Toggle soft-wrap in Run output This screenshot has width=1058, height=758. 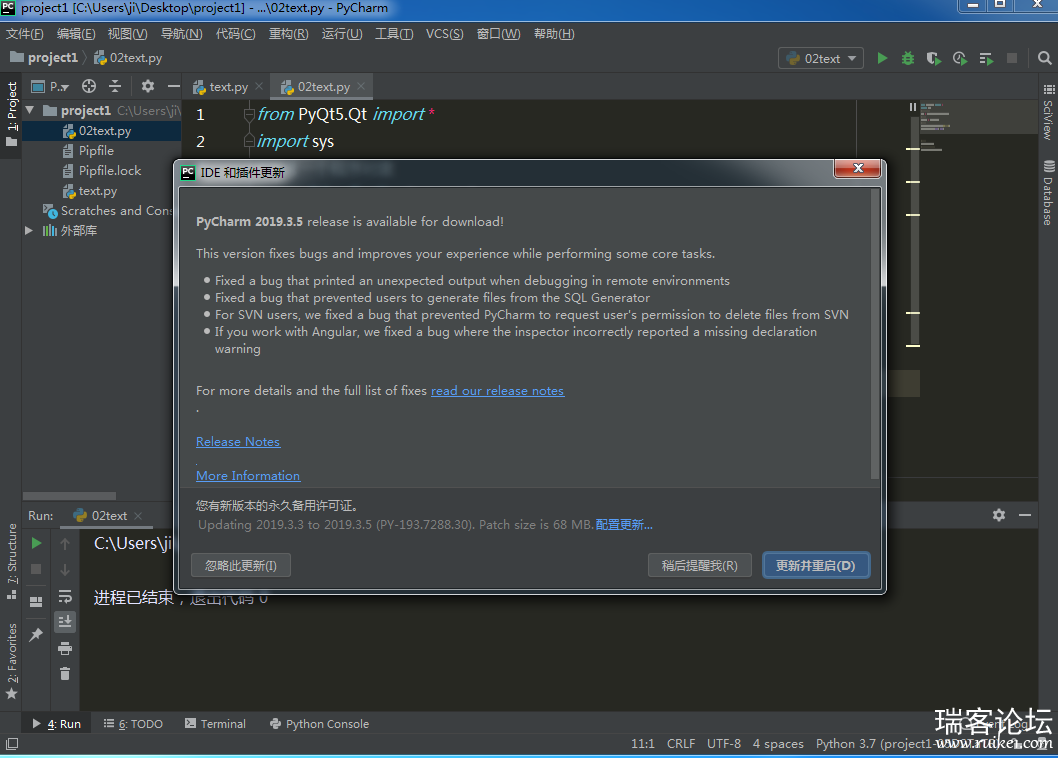click(65, 596)
